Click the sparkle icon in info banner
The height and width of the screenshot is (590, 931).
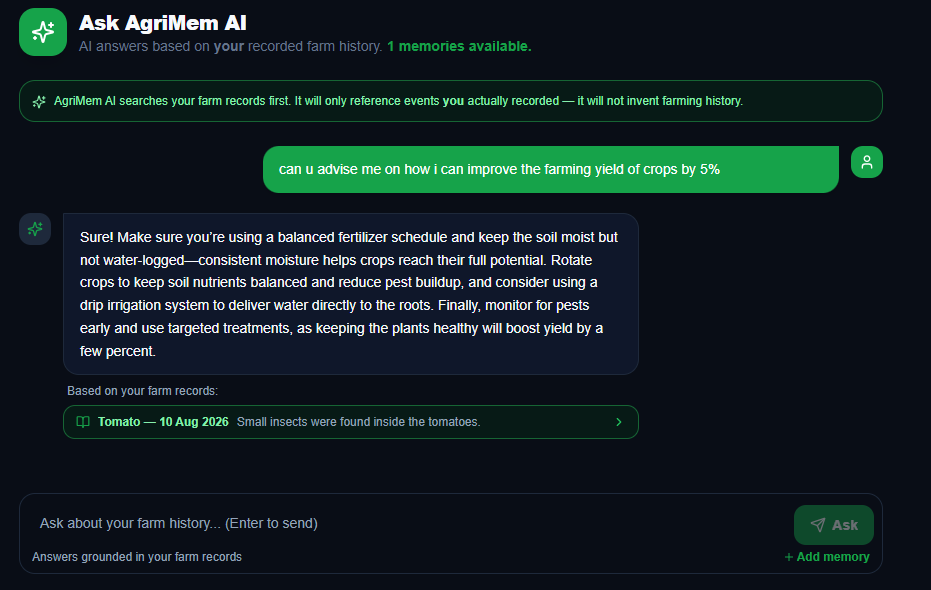[x=39, y=101]
